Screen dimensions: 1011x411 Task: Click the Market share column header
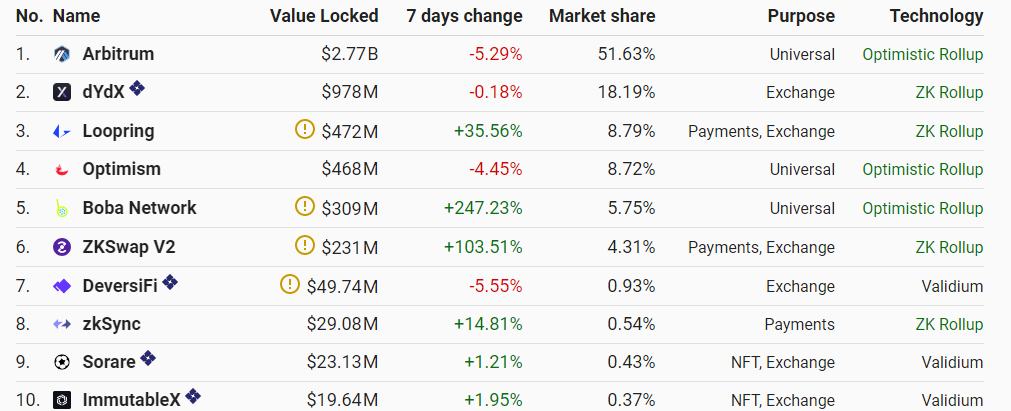(x=602, y=16)
